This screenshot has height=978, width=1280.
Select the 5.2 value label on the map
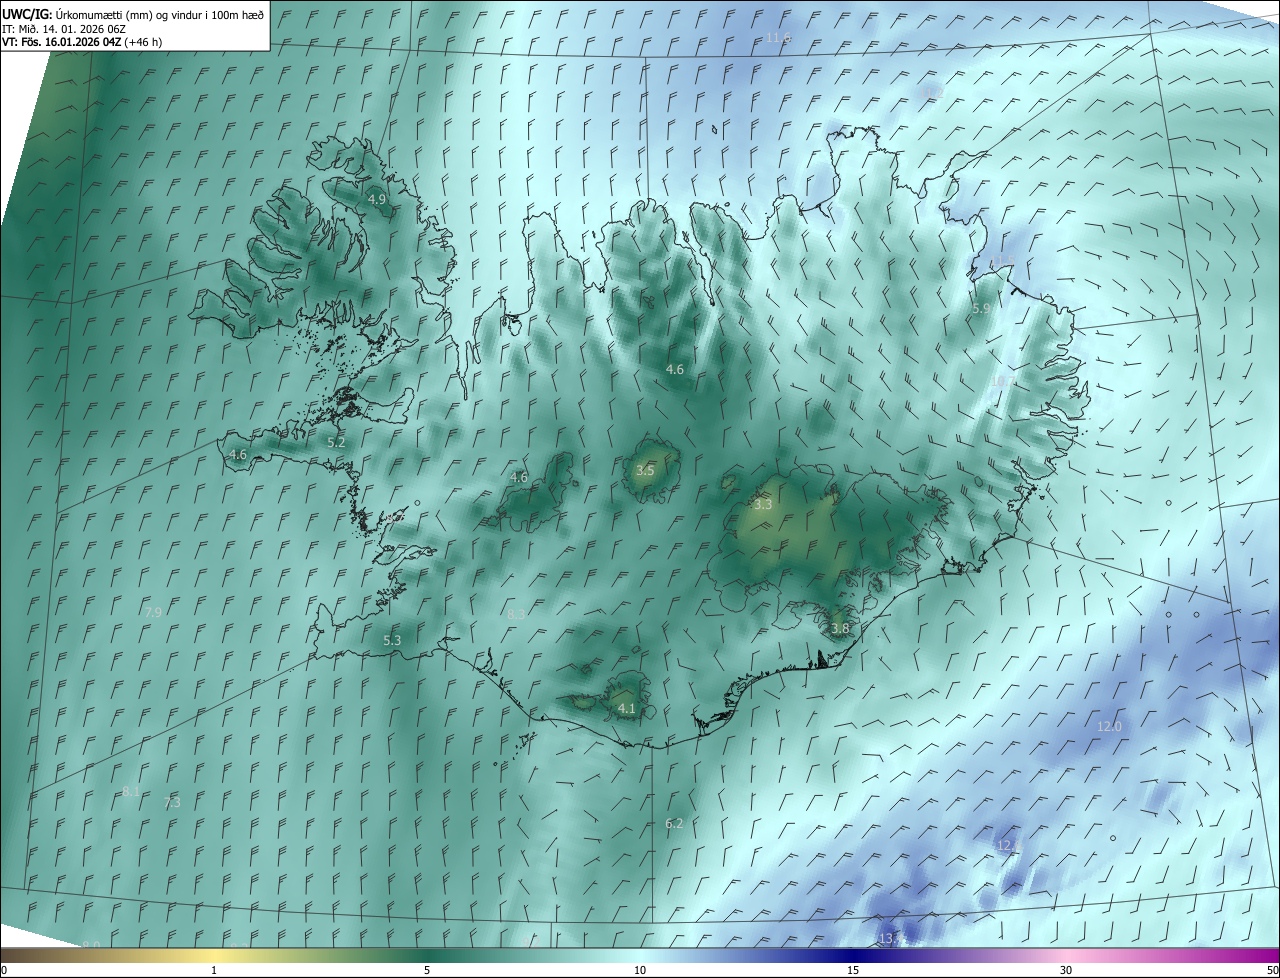coord(336,442)
